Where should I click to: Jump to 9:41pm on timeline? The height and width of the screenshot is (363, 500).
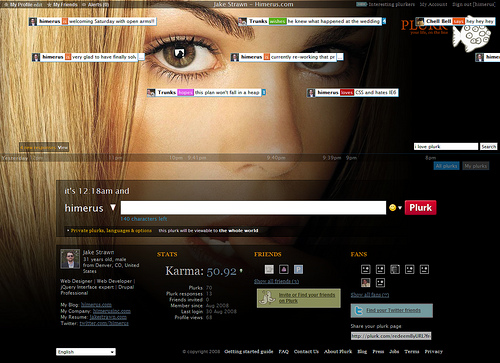[x=197, y=158]
